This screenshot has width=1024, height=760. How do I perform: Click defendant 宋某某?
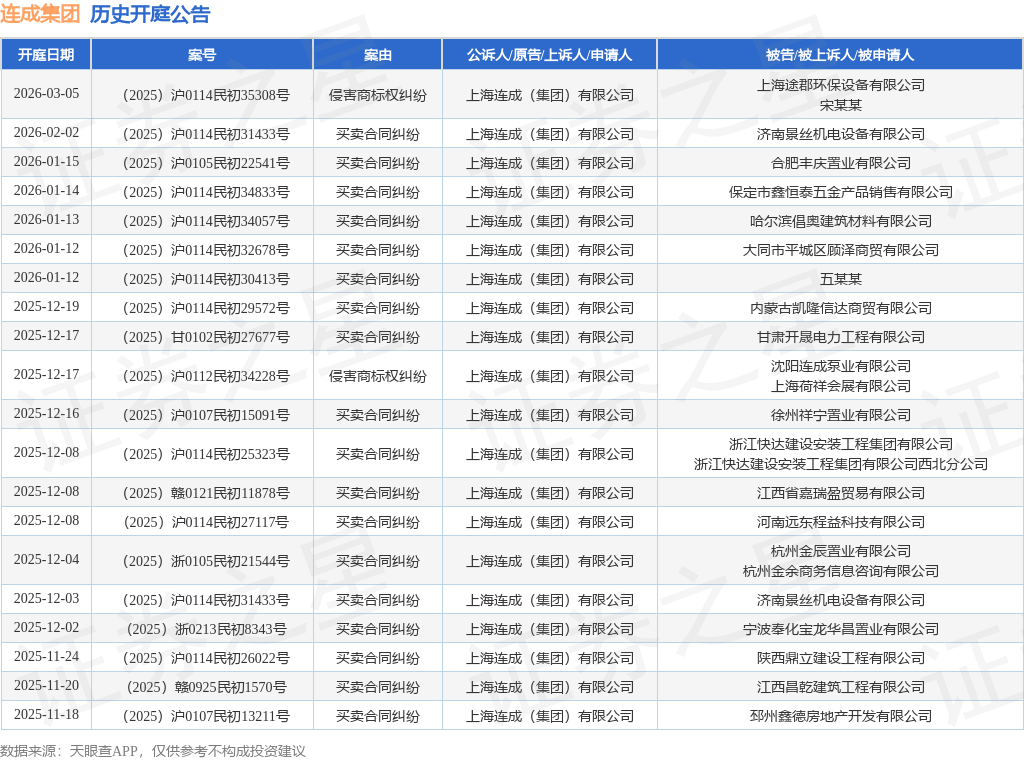840,105
